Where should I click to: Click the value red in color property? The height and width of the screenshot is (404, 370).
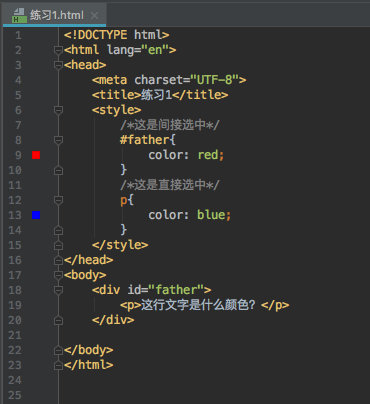(x=208, y=155)
